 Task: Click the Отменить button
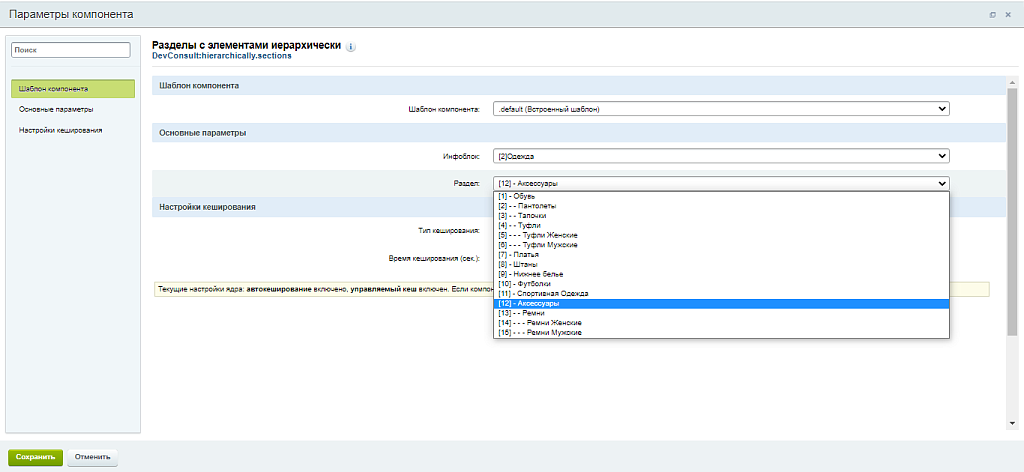(92, 457)
